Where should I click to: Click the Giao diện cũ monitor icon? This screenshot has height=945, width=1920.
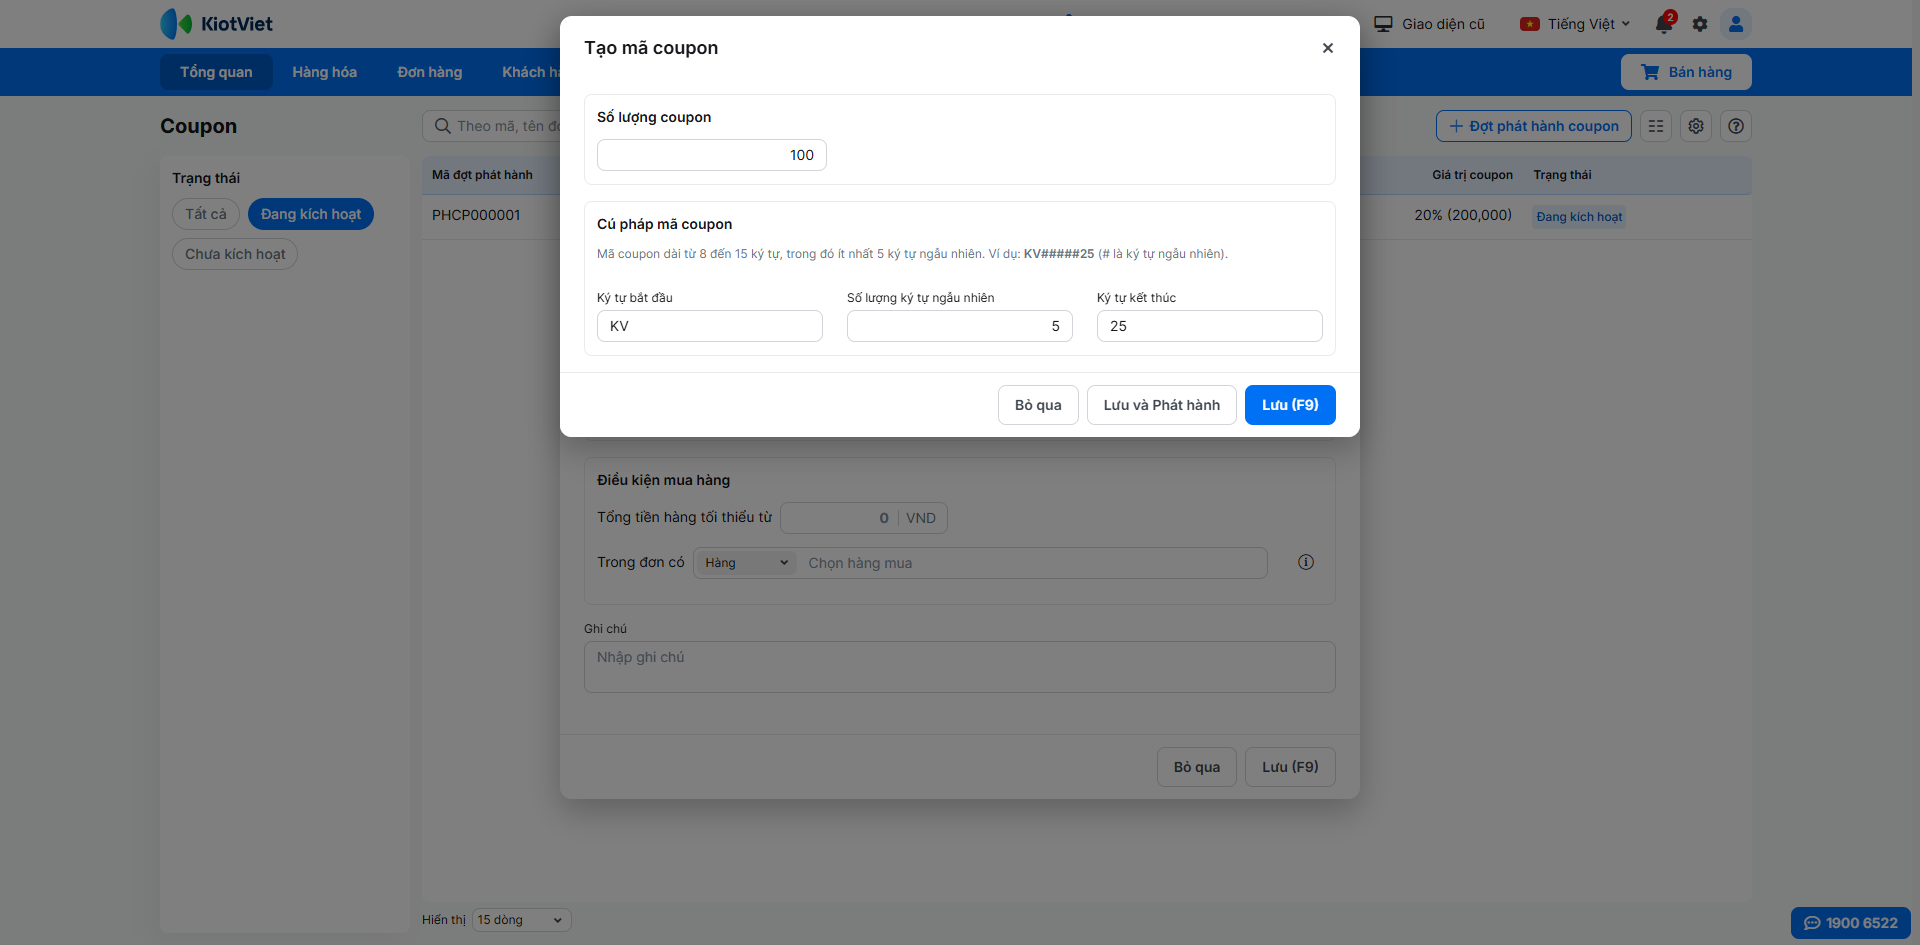(x=1383, y=24)
